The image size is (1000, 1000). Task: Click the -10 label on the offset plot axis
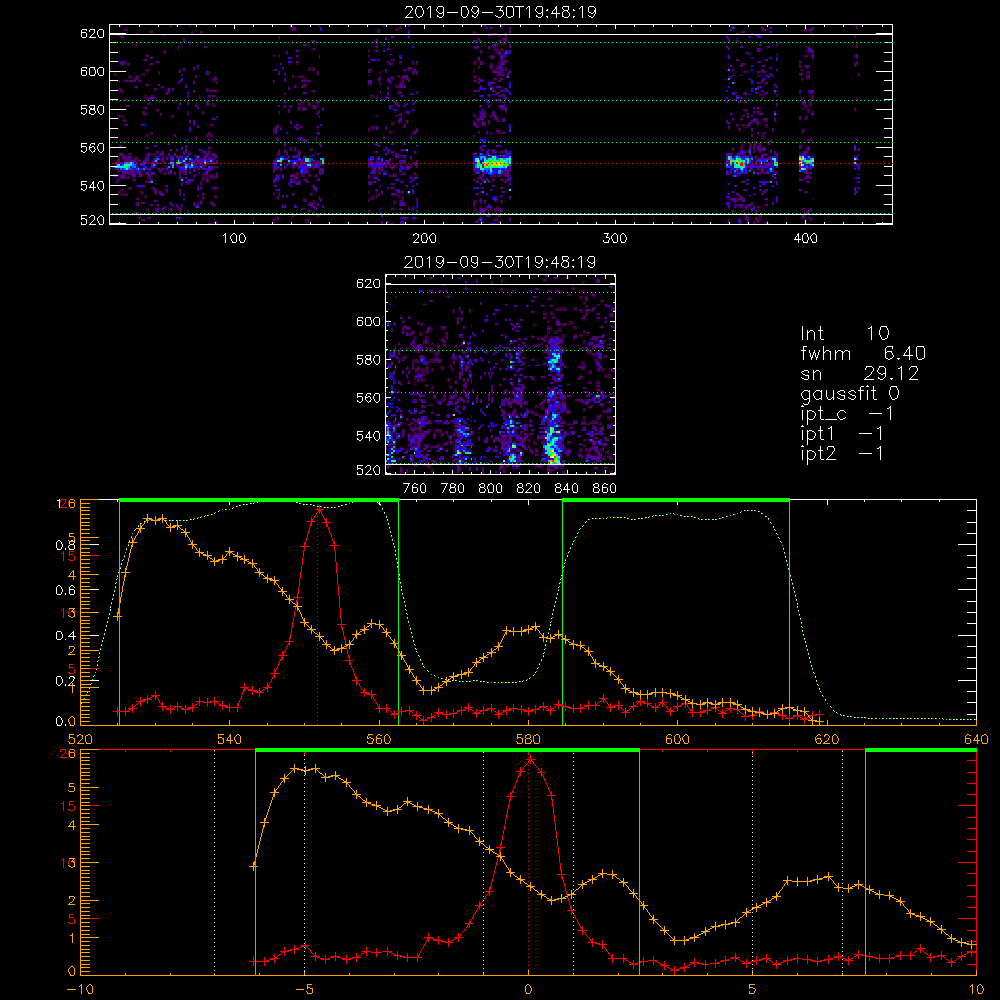click(x=80, y=990)
